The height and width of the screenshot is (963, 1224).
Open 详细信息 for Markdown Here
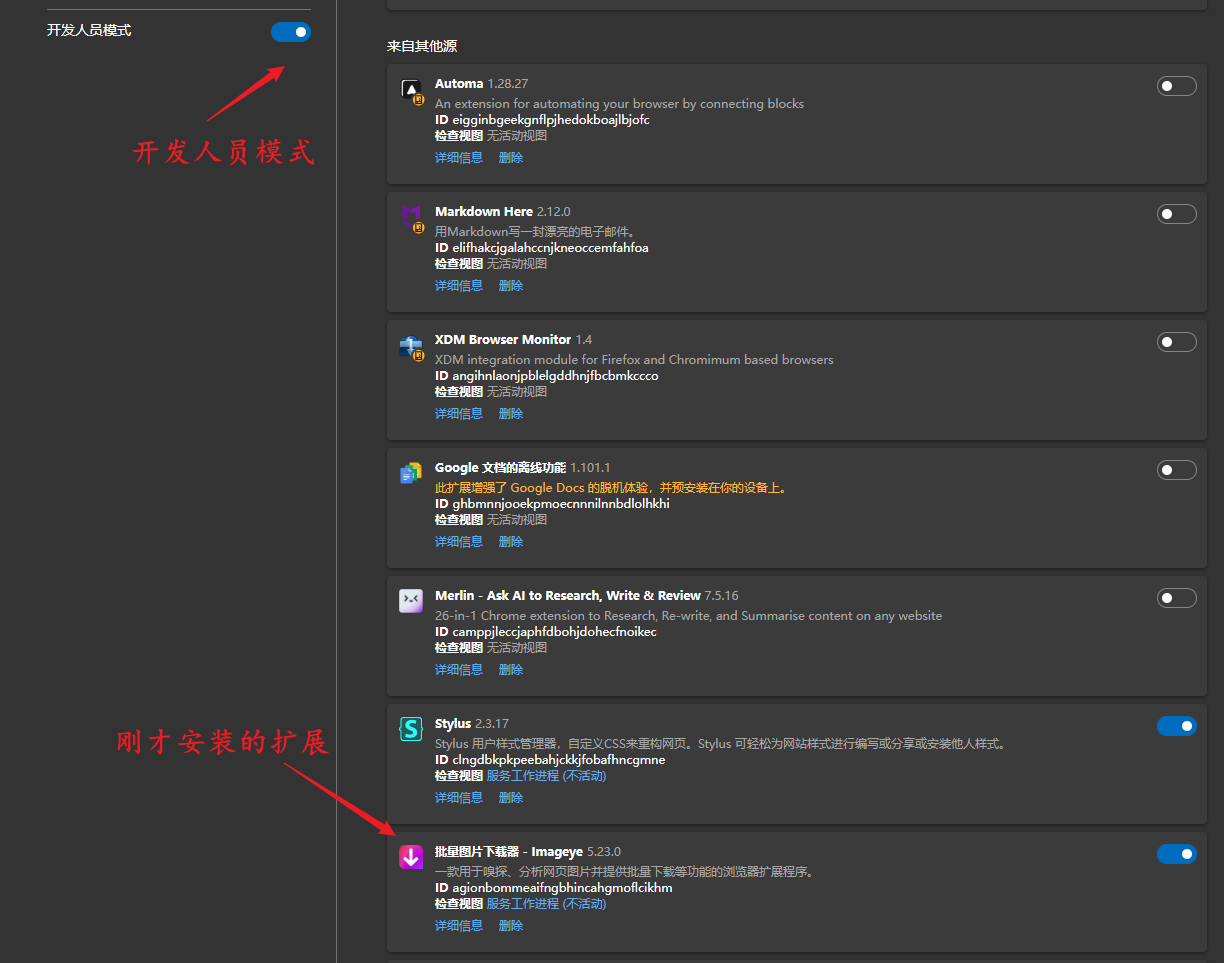[x=459, y=286]
